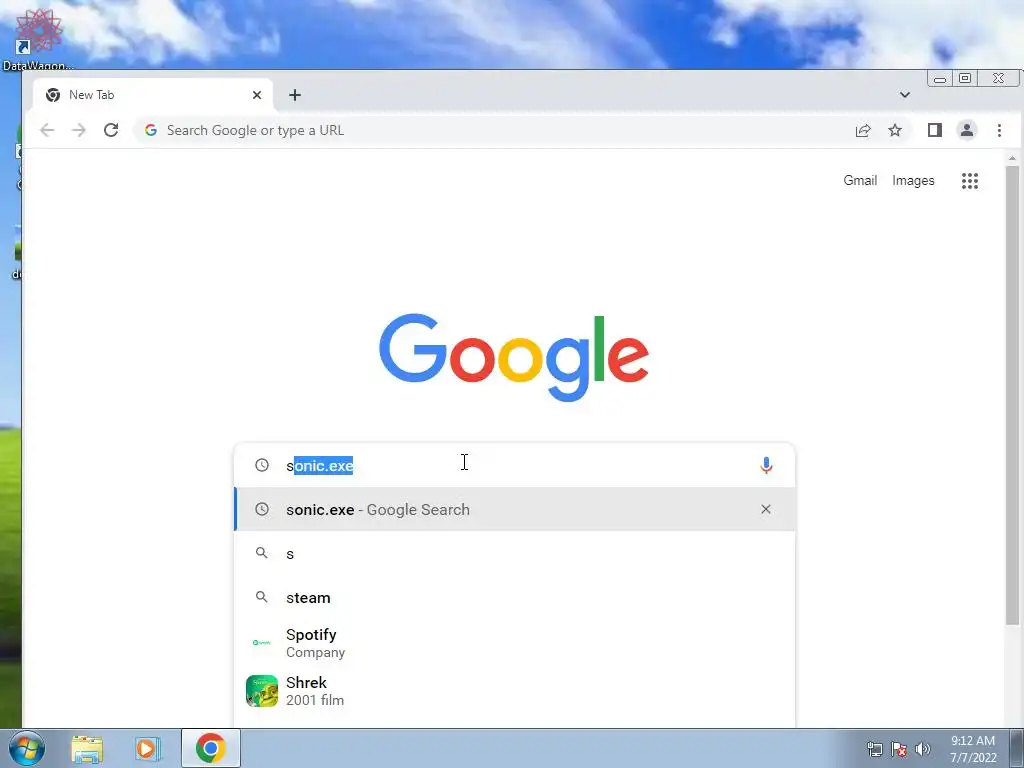Click the volume speaker tray icon
This screenshot has height=768, width=1024.
923,749
